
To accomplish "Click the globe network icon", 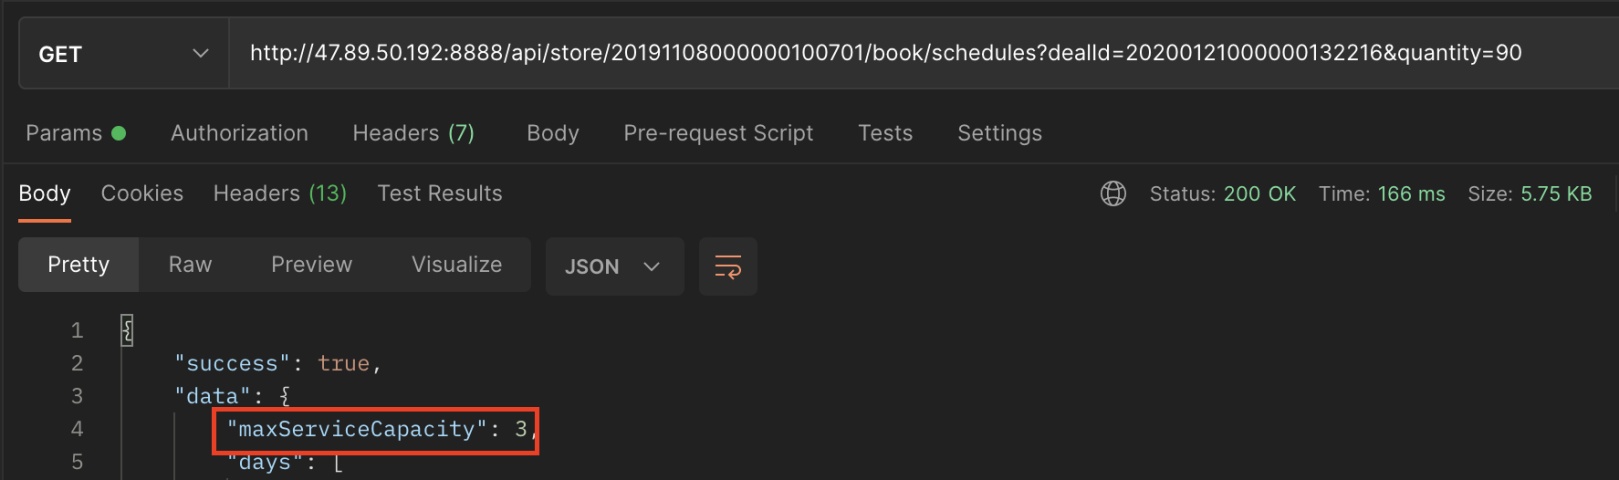I will (1113, 194).
